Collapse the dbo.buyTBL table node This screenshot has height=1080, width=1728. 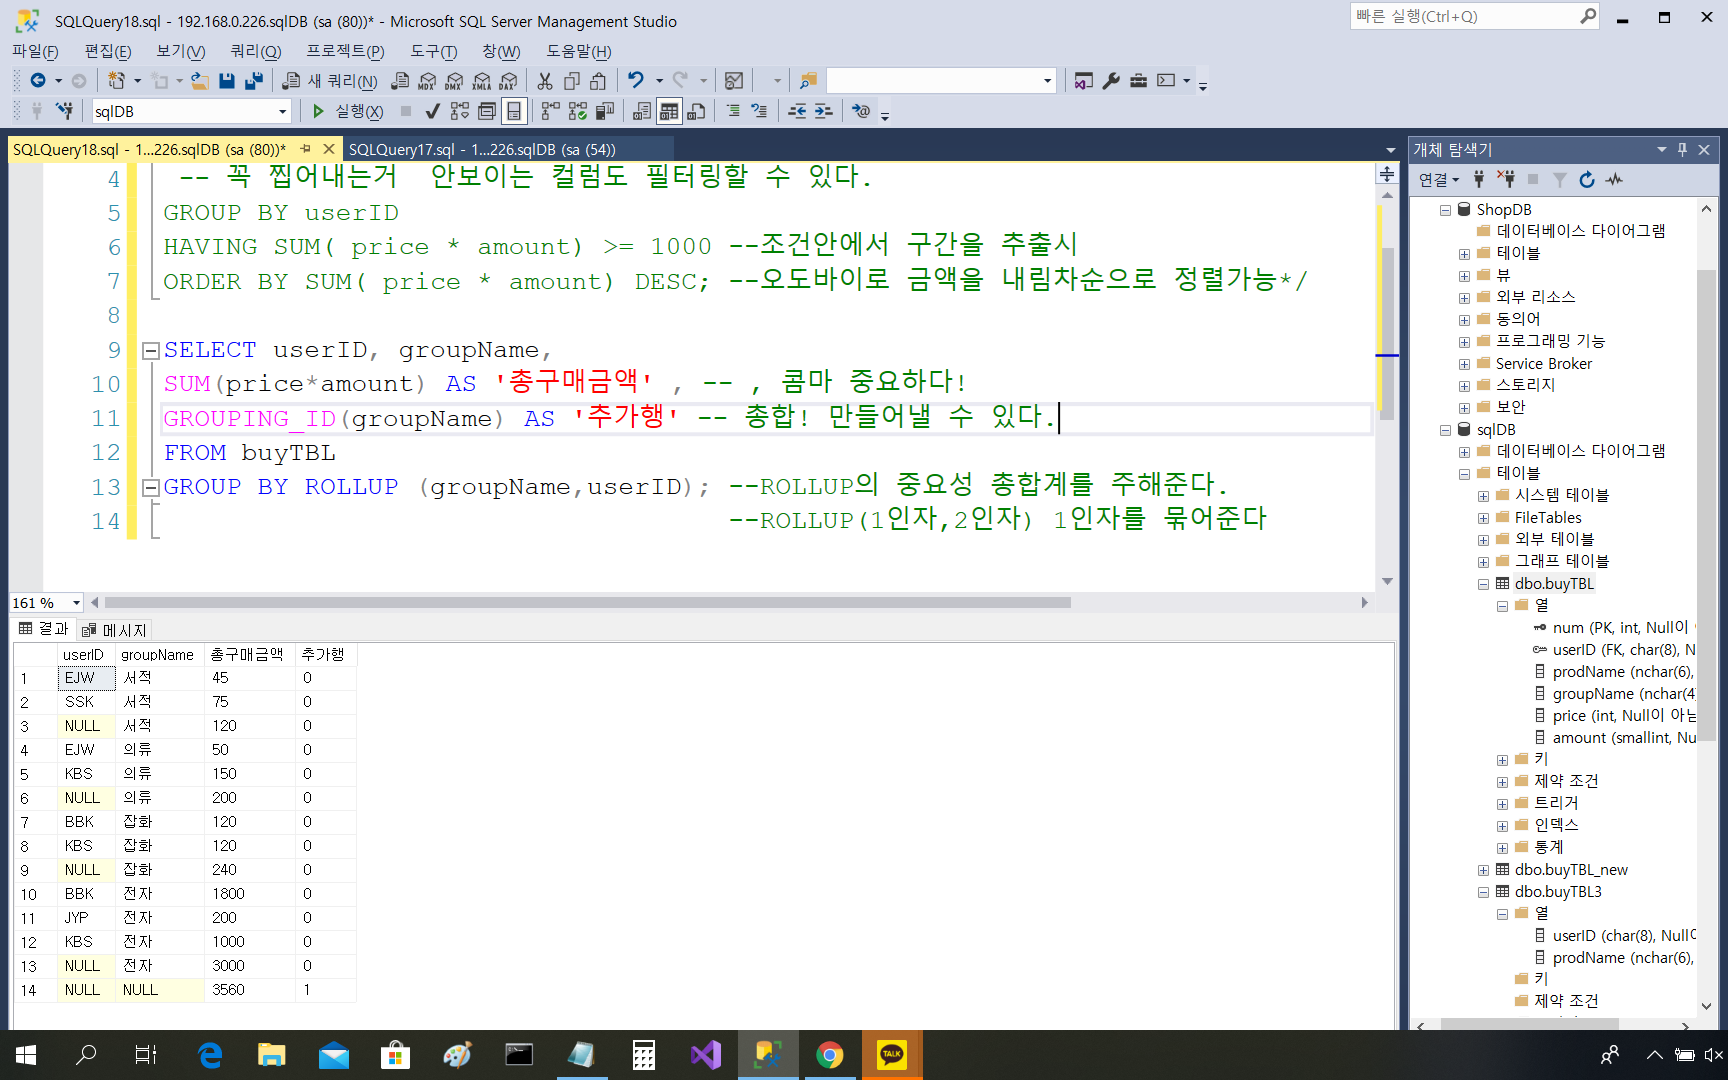coord(1483,584)
